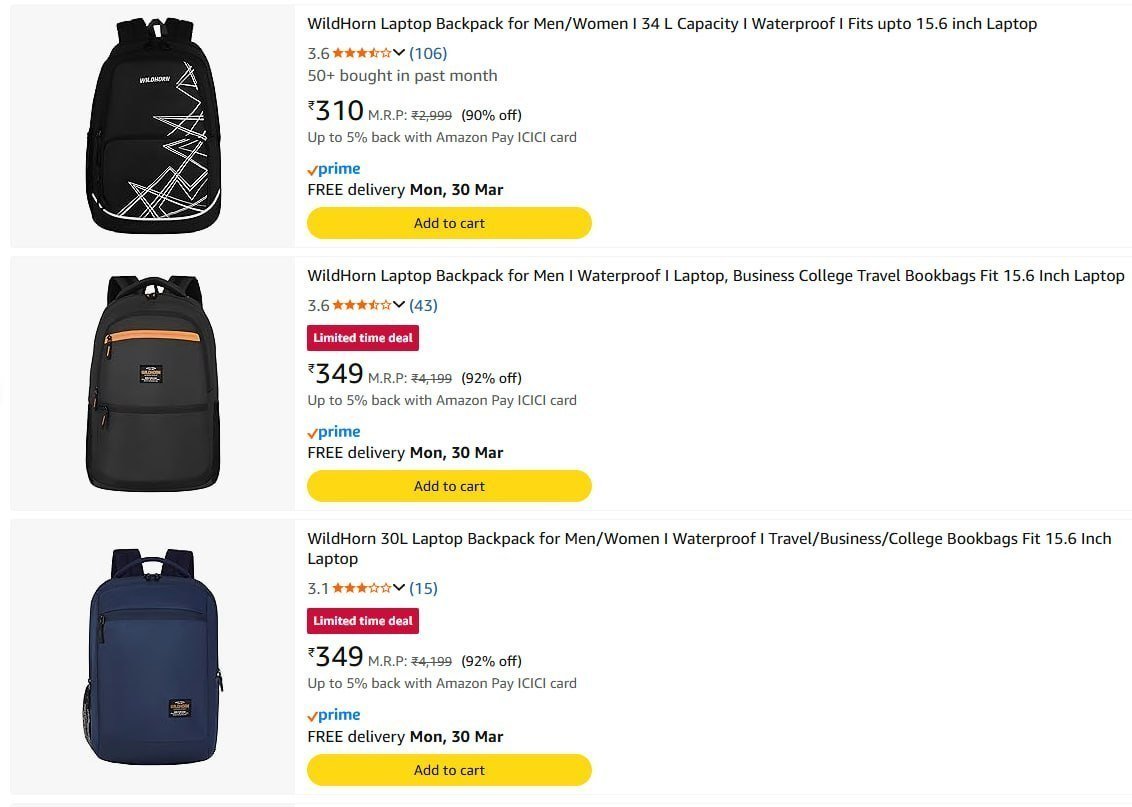Open the rating breakdown chevron on the second listing
1132x807 pixels.
[x=397, y=305]
